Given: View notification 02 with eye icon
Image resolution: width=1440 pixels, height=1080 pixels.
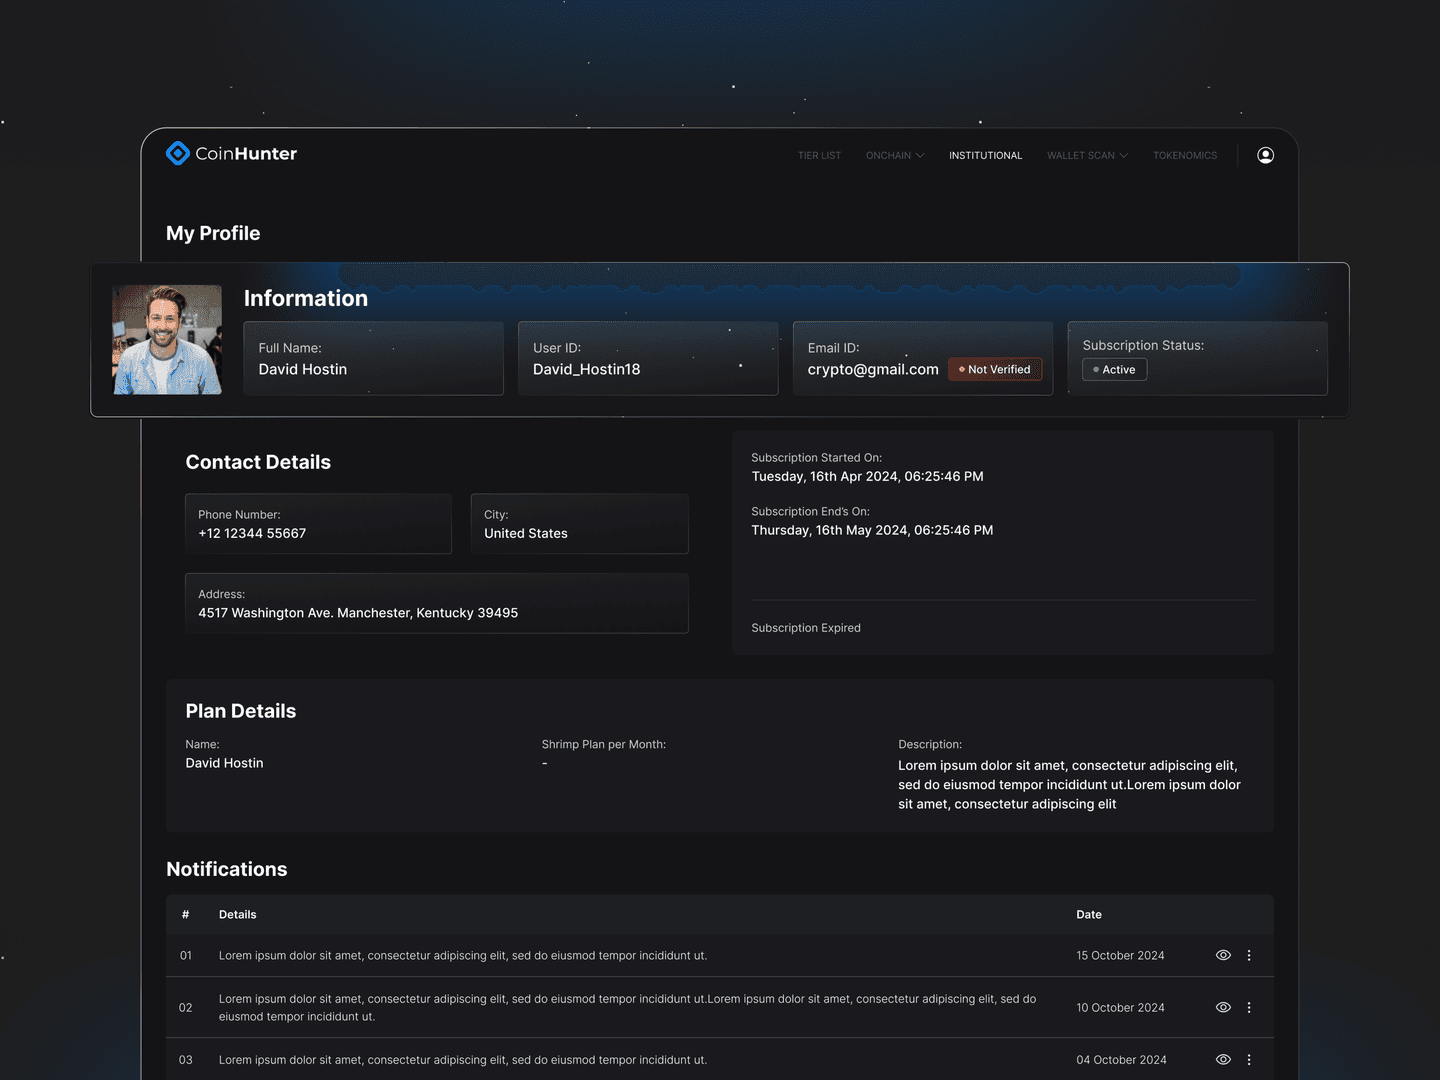Looking at the screenshot, I should pyautogui.click(x=1222, y=1007).
